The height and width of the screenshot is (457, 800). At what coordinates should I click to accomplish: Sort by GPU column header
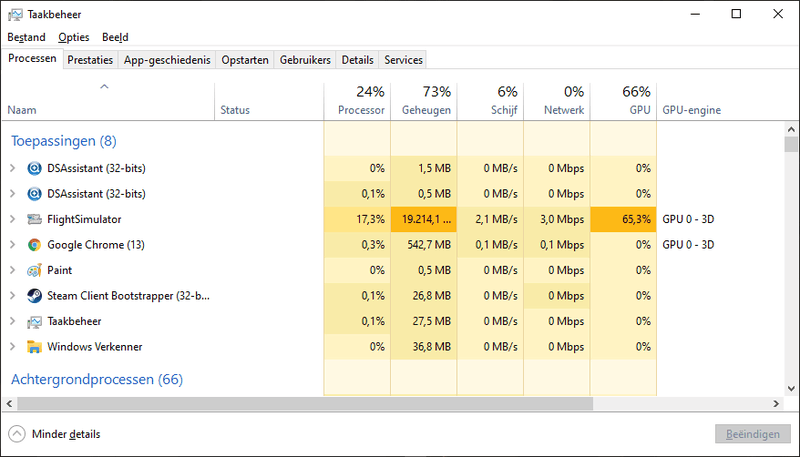point(623,101)
